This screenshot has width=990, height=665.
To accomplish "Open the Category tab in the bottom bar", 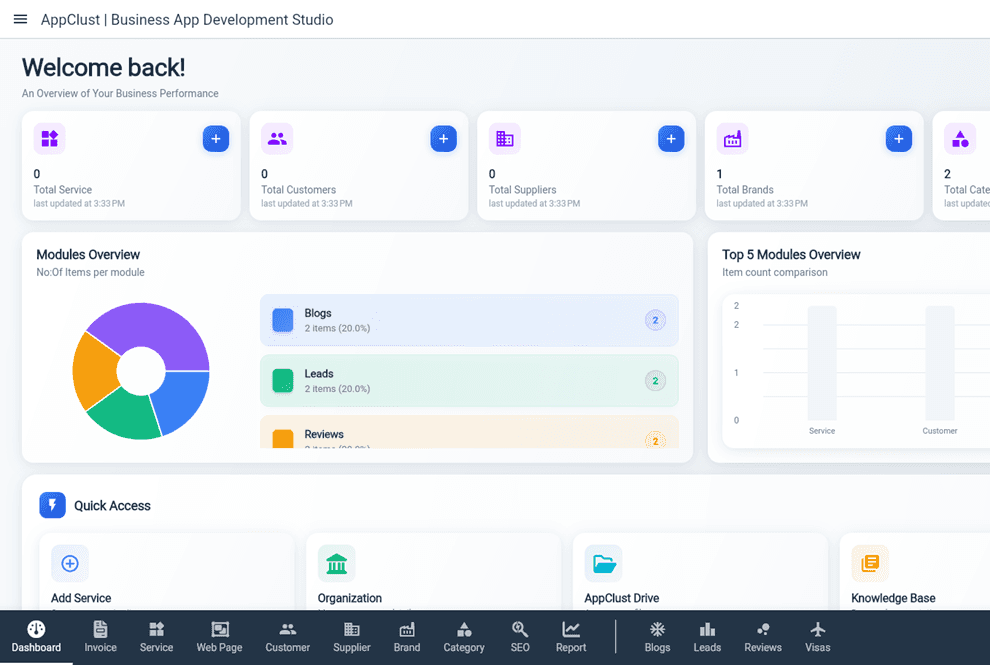I will tap(464, 637).
